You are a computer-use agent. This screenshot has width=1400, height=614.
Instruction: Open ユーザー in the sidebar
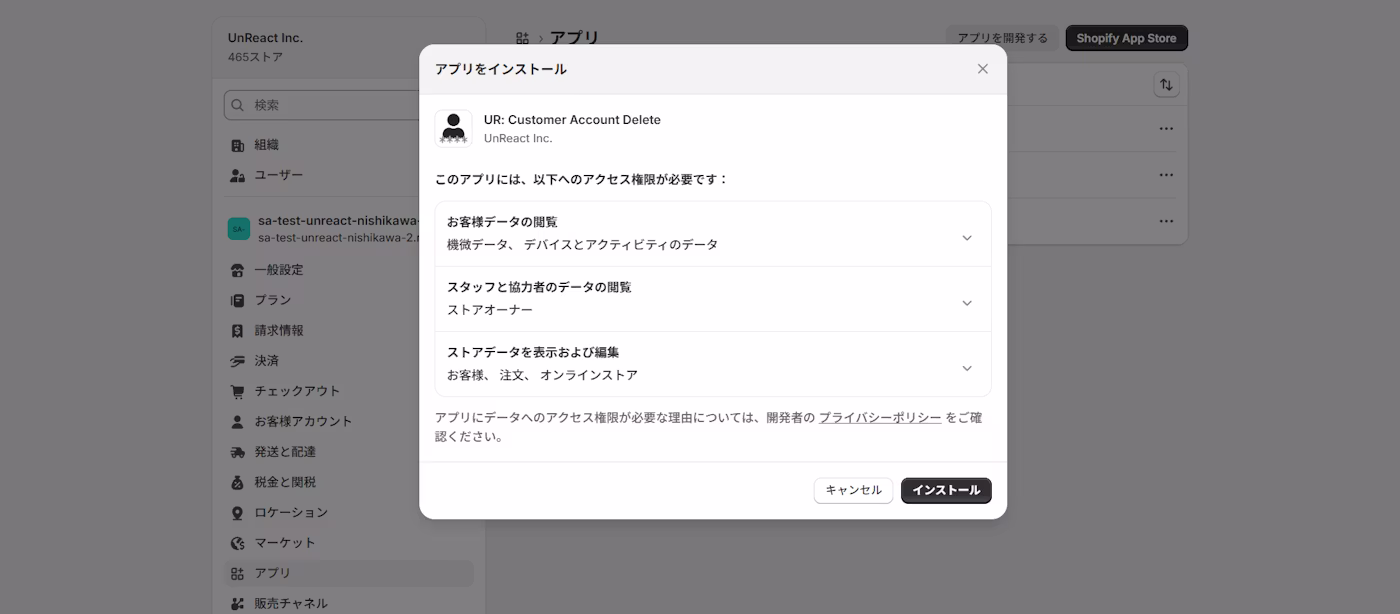tap(348, 175)
